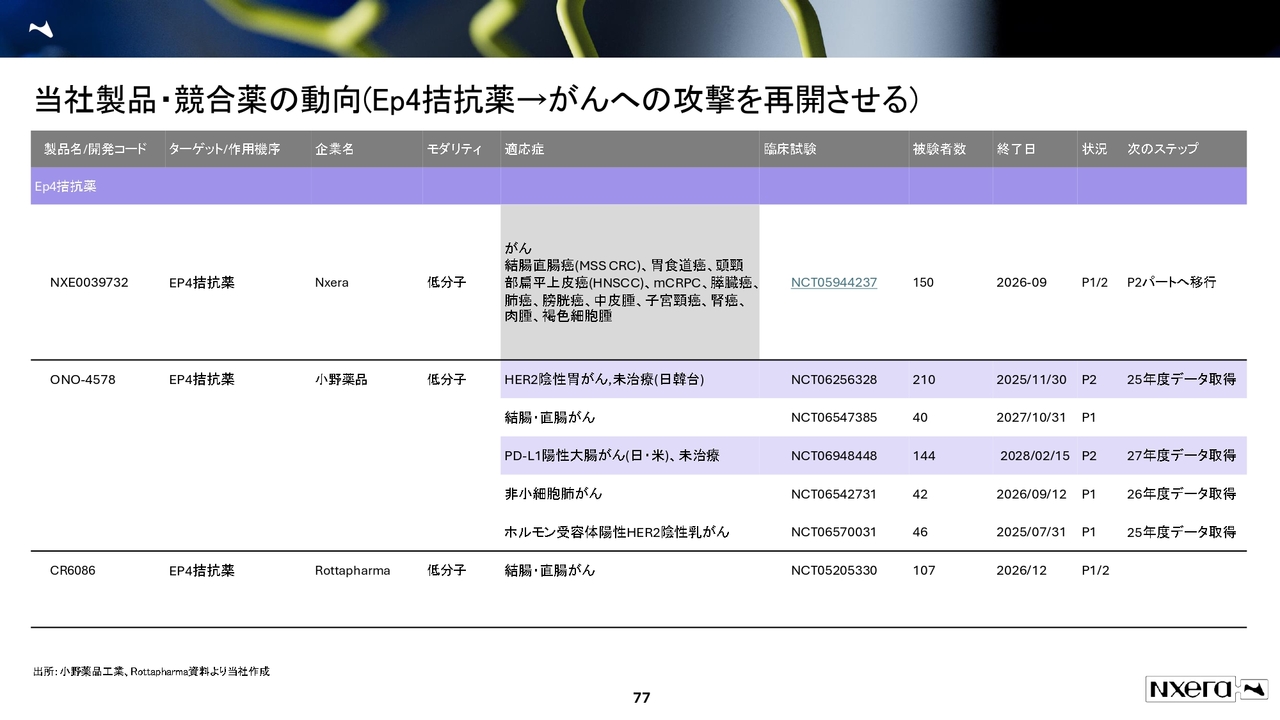Select the Rottapharma company cell
Image resolution: width=1280 pixels, height=720 pixels.
[352, 570]
